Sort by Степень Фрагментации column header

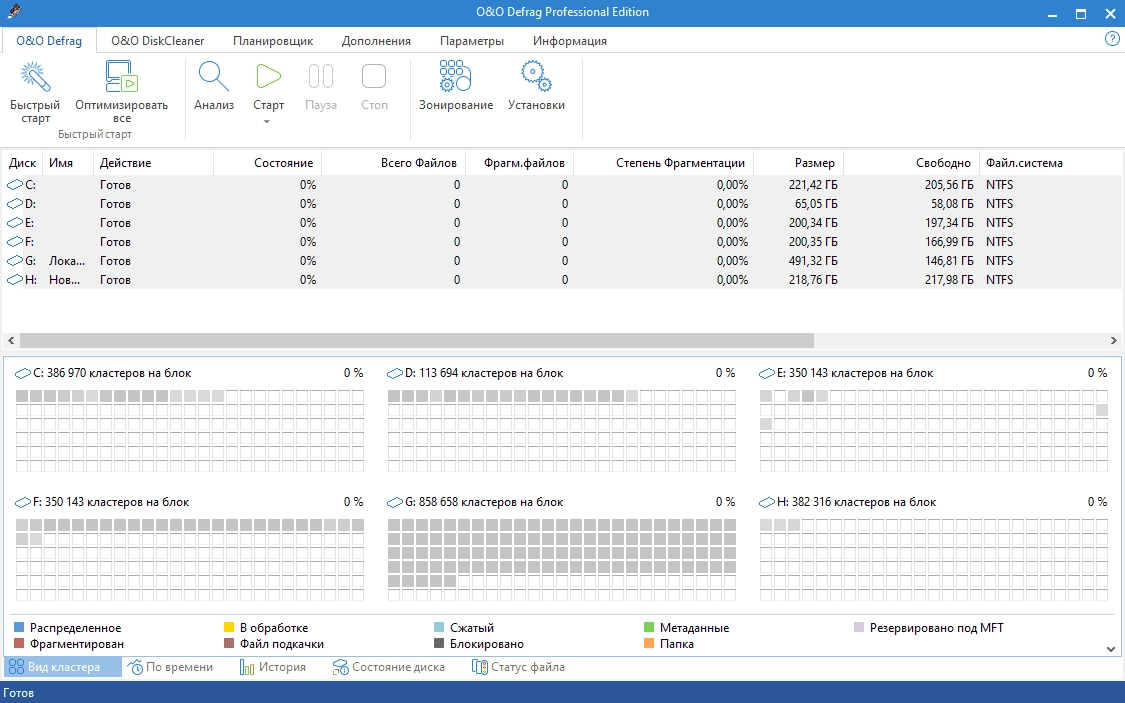[x=664, y=163]
